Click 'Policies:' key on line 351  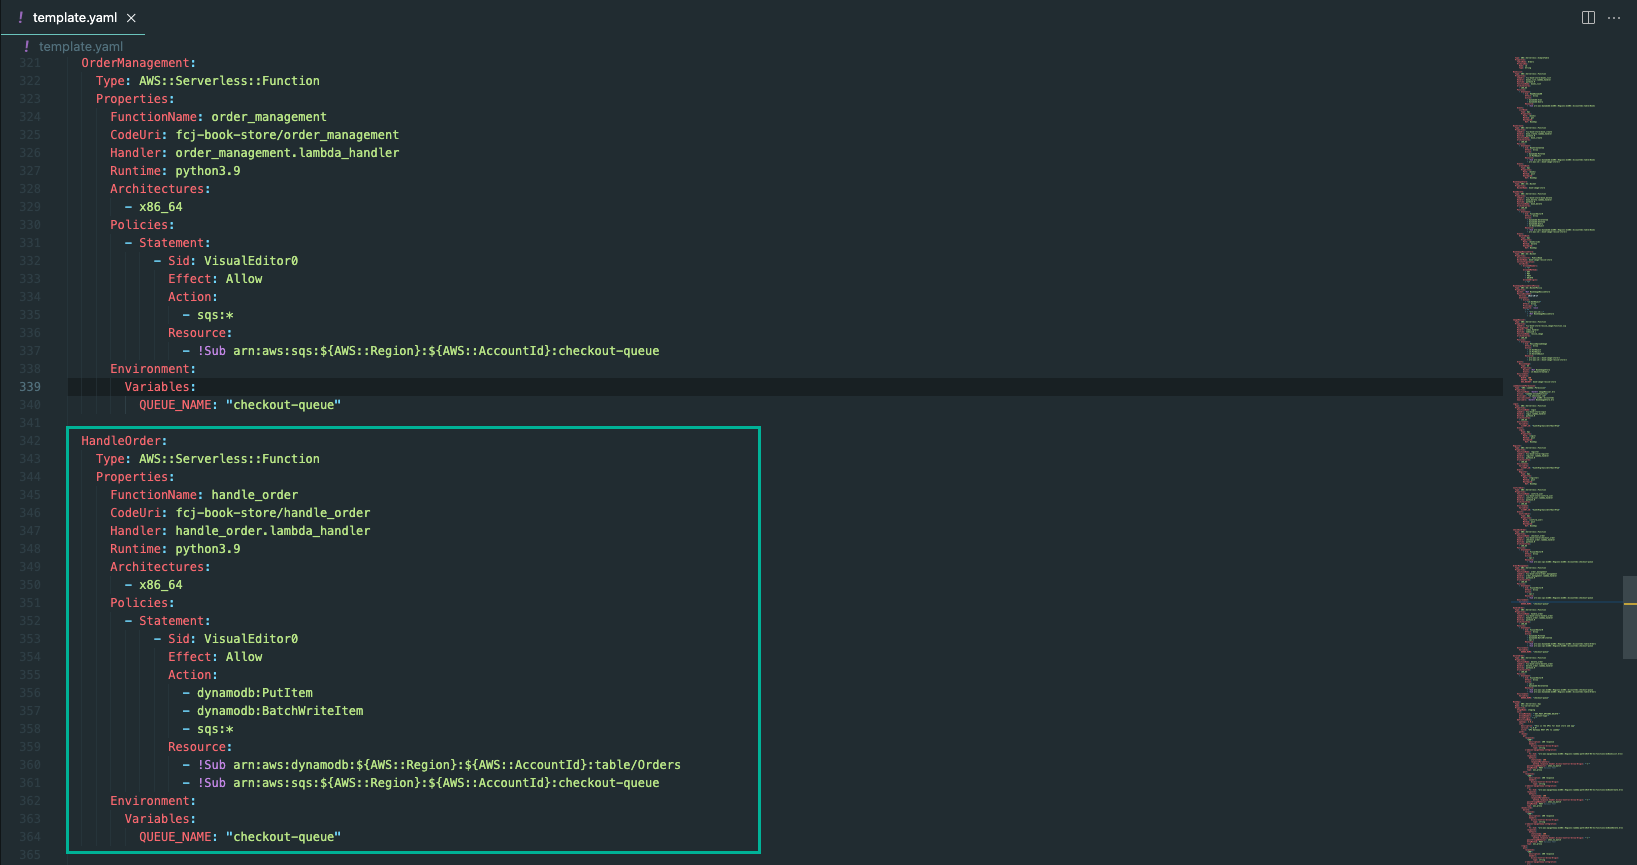142,603
